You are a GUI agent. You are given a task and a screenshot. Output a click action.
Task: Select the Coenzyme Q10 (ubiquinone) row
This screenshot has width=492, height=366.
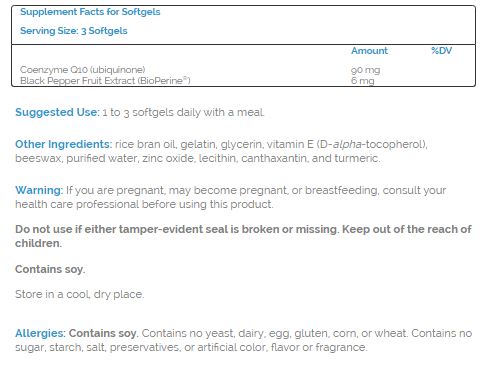[x=243, y=70]
